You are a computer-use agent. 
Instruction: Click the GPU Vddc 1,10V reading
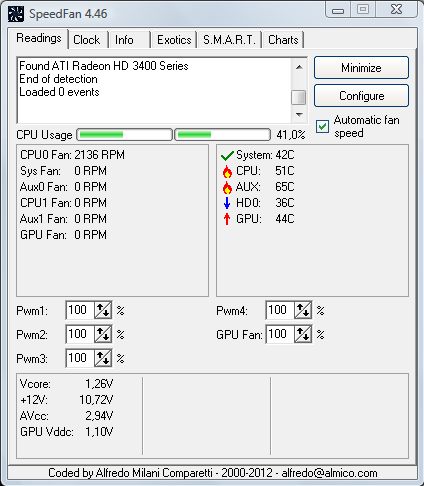pos(66,432)
